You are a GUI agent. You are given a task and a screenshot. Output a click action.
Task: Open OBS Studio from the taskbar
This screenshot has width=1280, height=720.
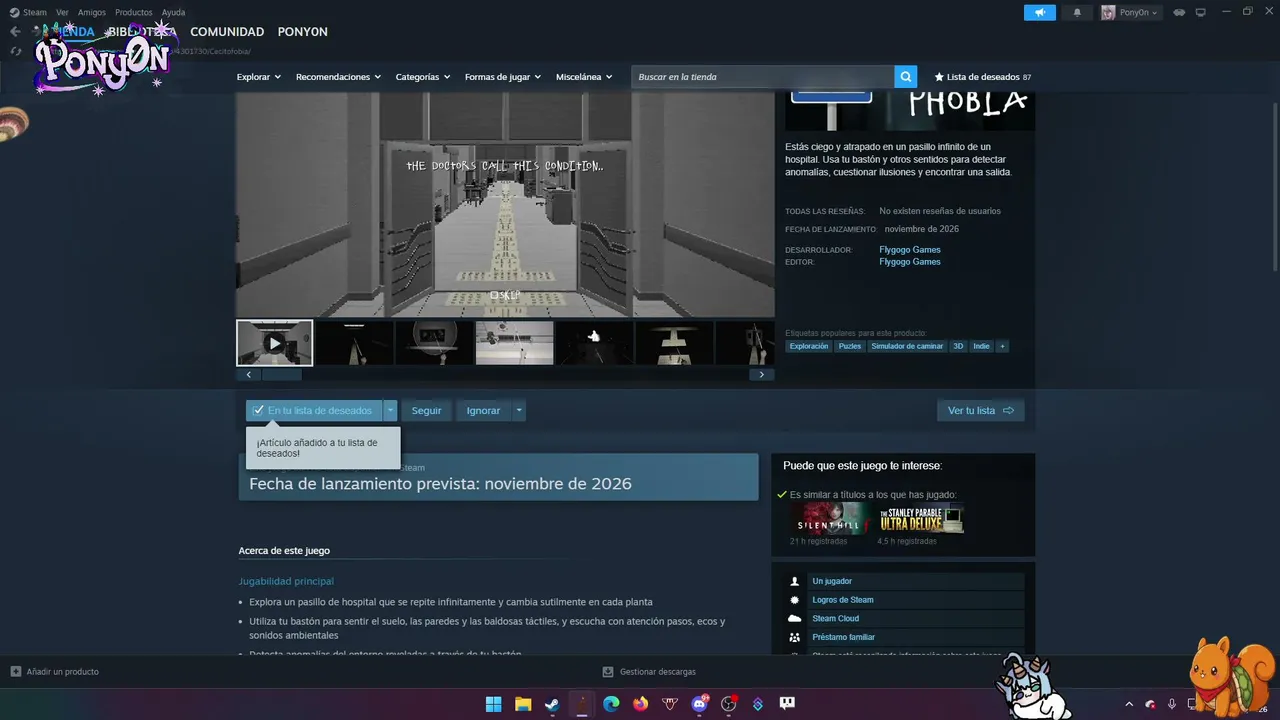pos(728,704)
